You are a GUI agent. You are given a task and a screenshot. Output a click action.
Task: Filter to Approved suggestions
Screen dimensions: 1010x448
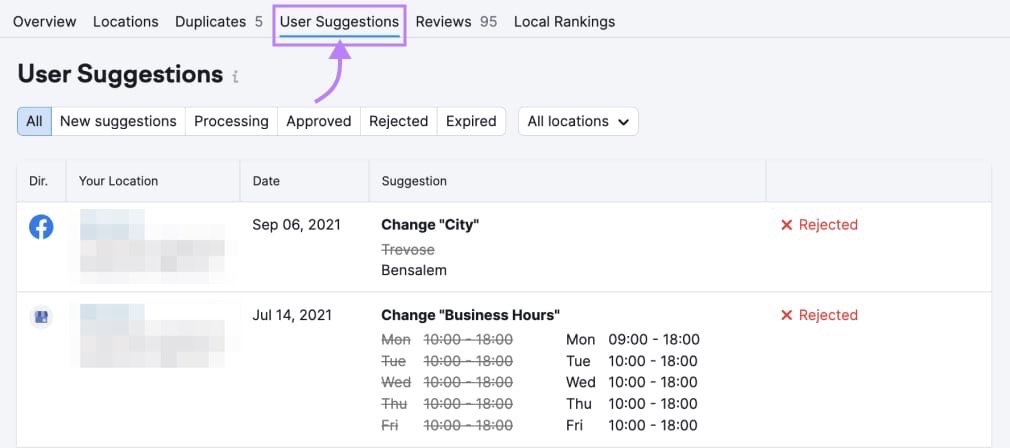click(318, 121)
